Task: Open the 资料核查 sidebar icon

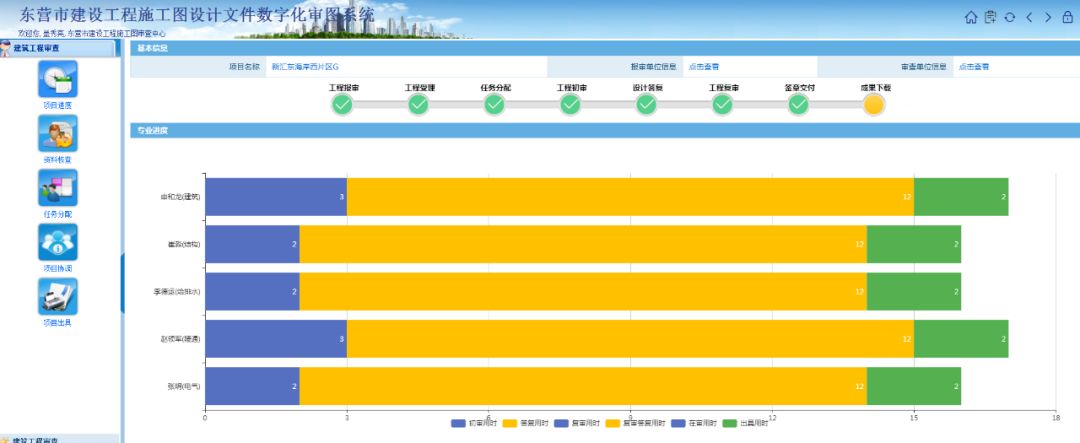Action: point(57,134)
